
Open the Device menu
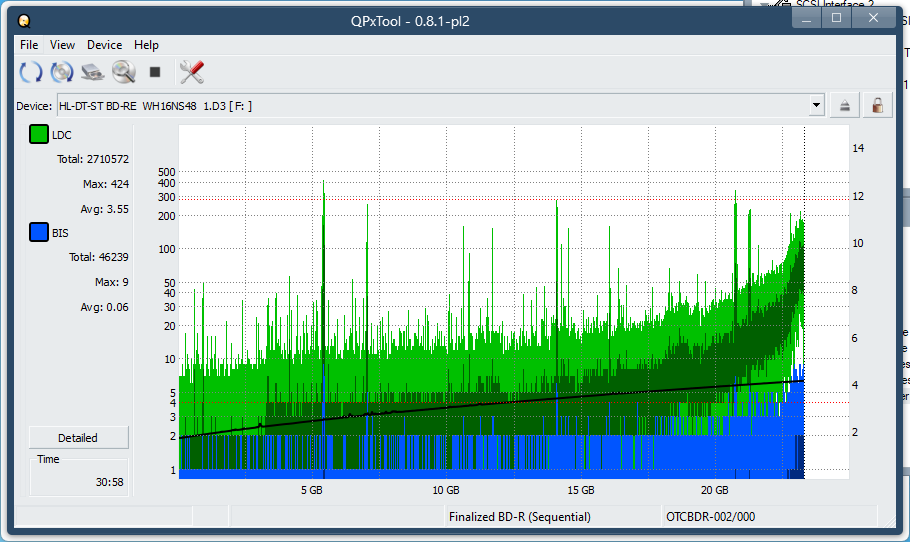click(104, 45)
